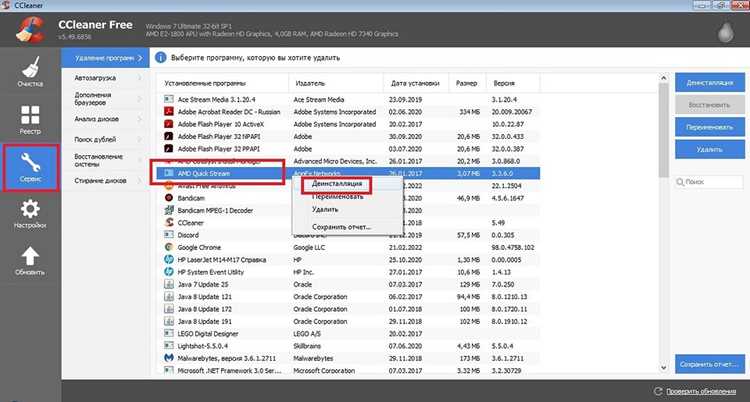Sort by Дата установки column header
Viewport: 750px width, 402px height.
[415, 83]
